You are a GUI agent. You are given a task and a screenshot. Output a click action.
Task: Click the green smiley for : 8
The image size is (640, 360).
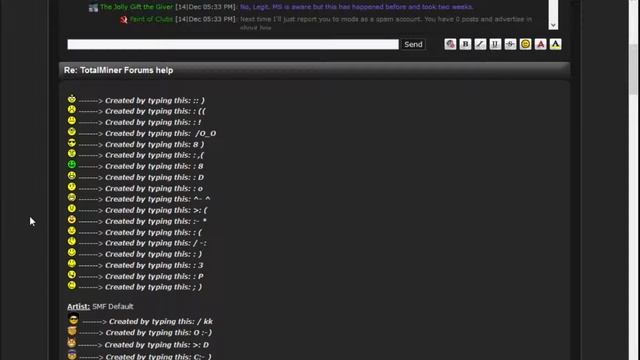(72, 164)
